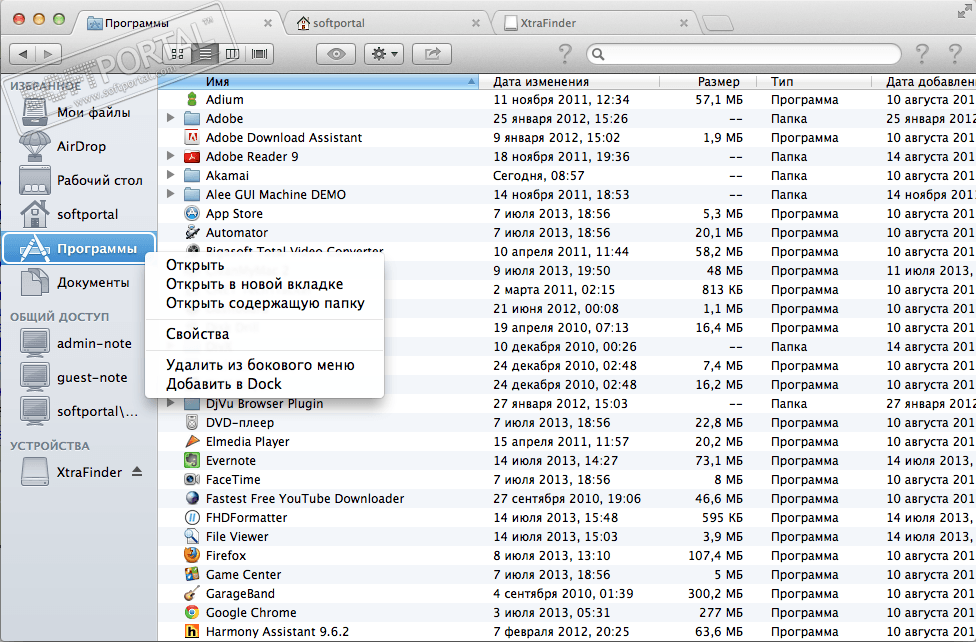Select the Adium app icon
976x642 pixels.
point(192,100)
